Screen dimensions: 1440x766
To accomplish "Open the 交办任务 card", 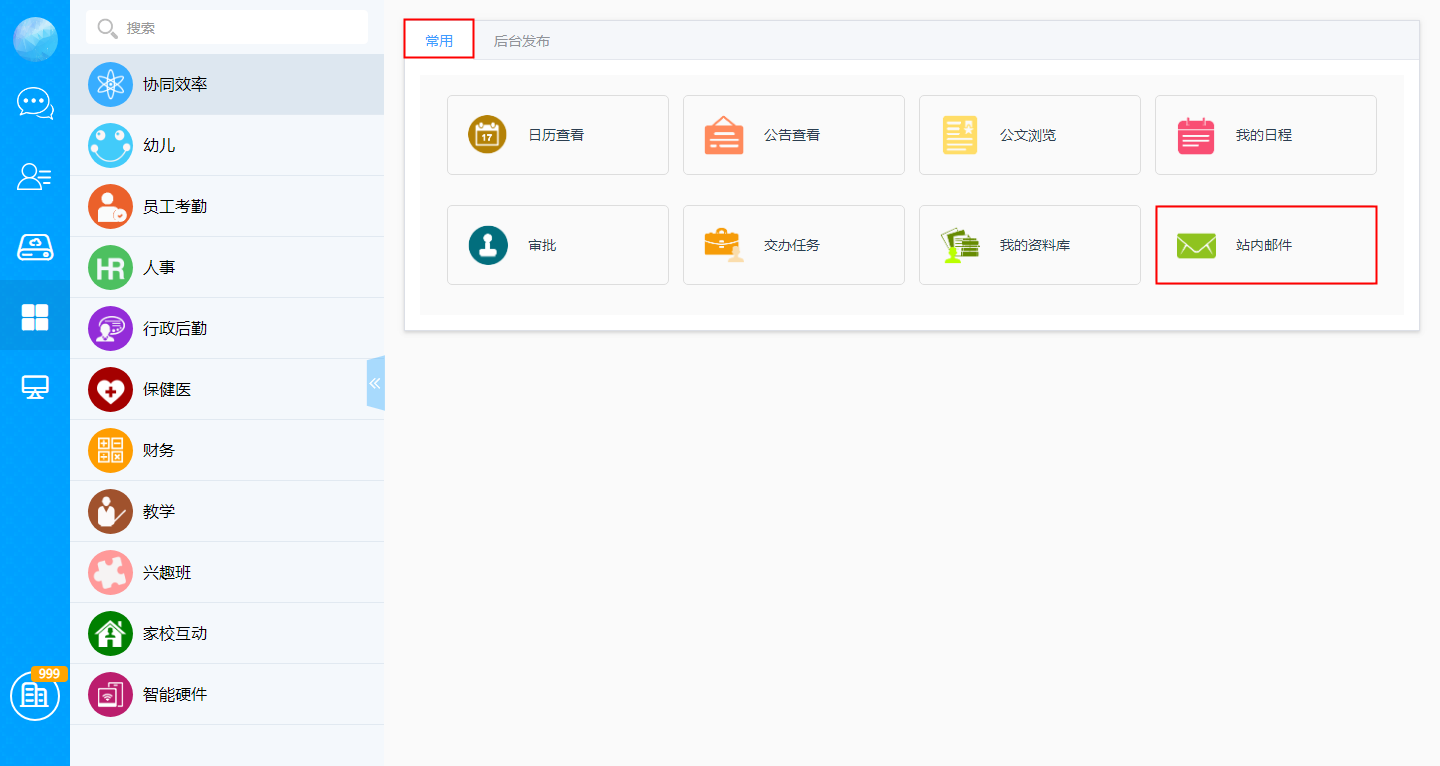I will pyautogui.click(x=794, y=245).
